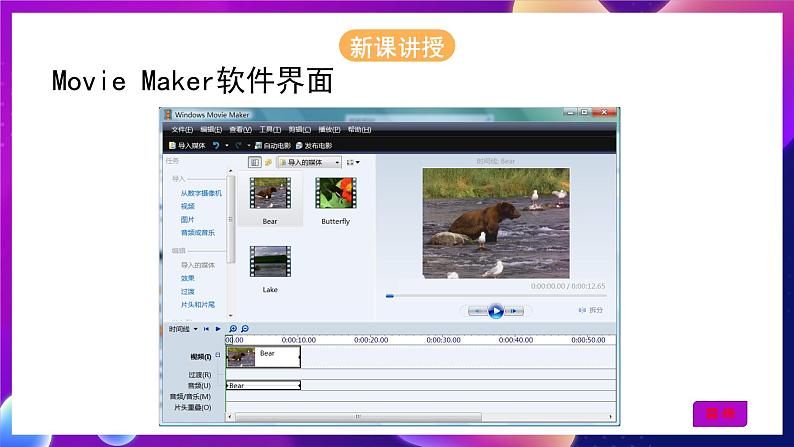Screen dimensions: 794x447
Task: Click the play timeline icon
Action: pyautogui.click(x=218, y=329)
